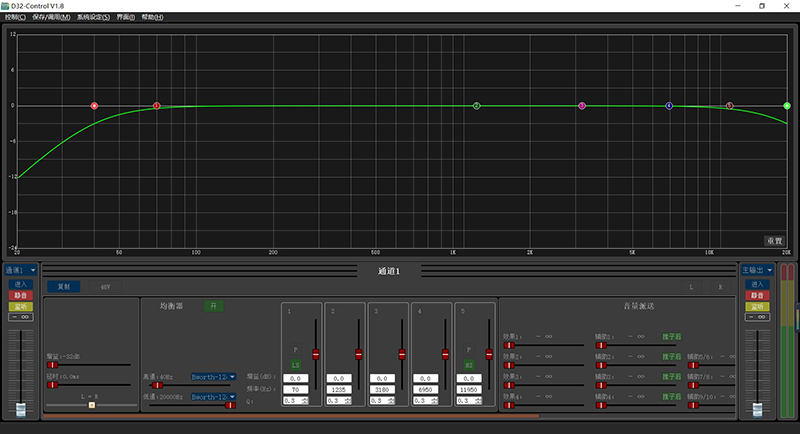Toggle the HS high-shelf button in band 5
Image resolution: width=800 pixels, height=434 pixels.
click(x=467, y=368)
